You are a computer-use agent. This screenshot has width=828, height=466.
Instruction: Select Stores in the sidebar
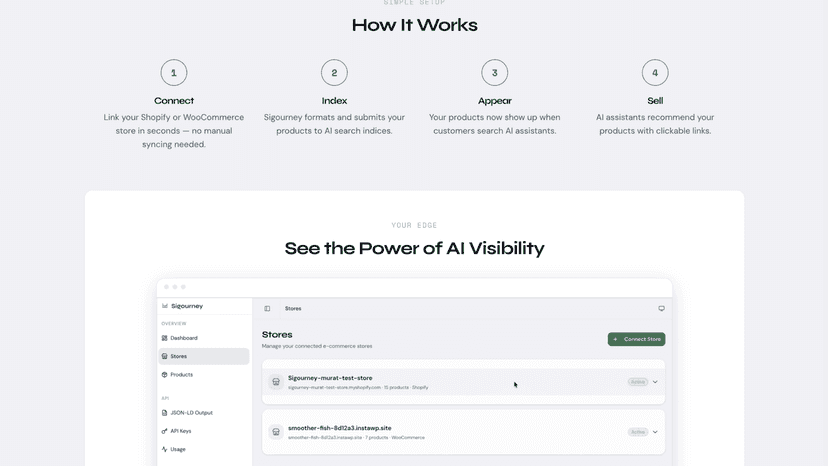pyautogui.click(x=204, y=356)
